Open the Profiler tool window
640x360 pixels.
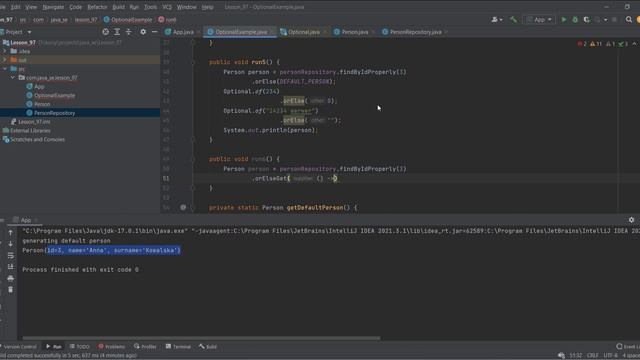(x=145, y=347)
